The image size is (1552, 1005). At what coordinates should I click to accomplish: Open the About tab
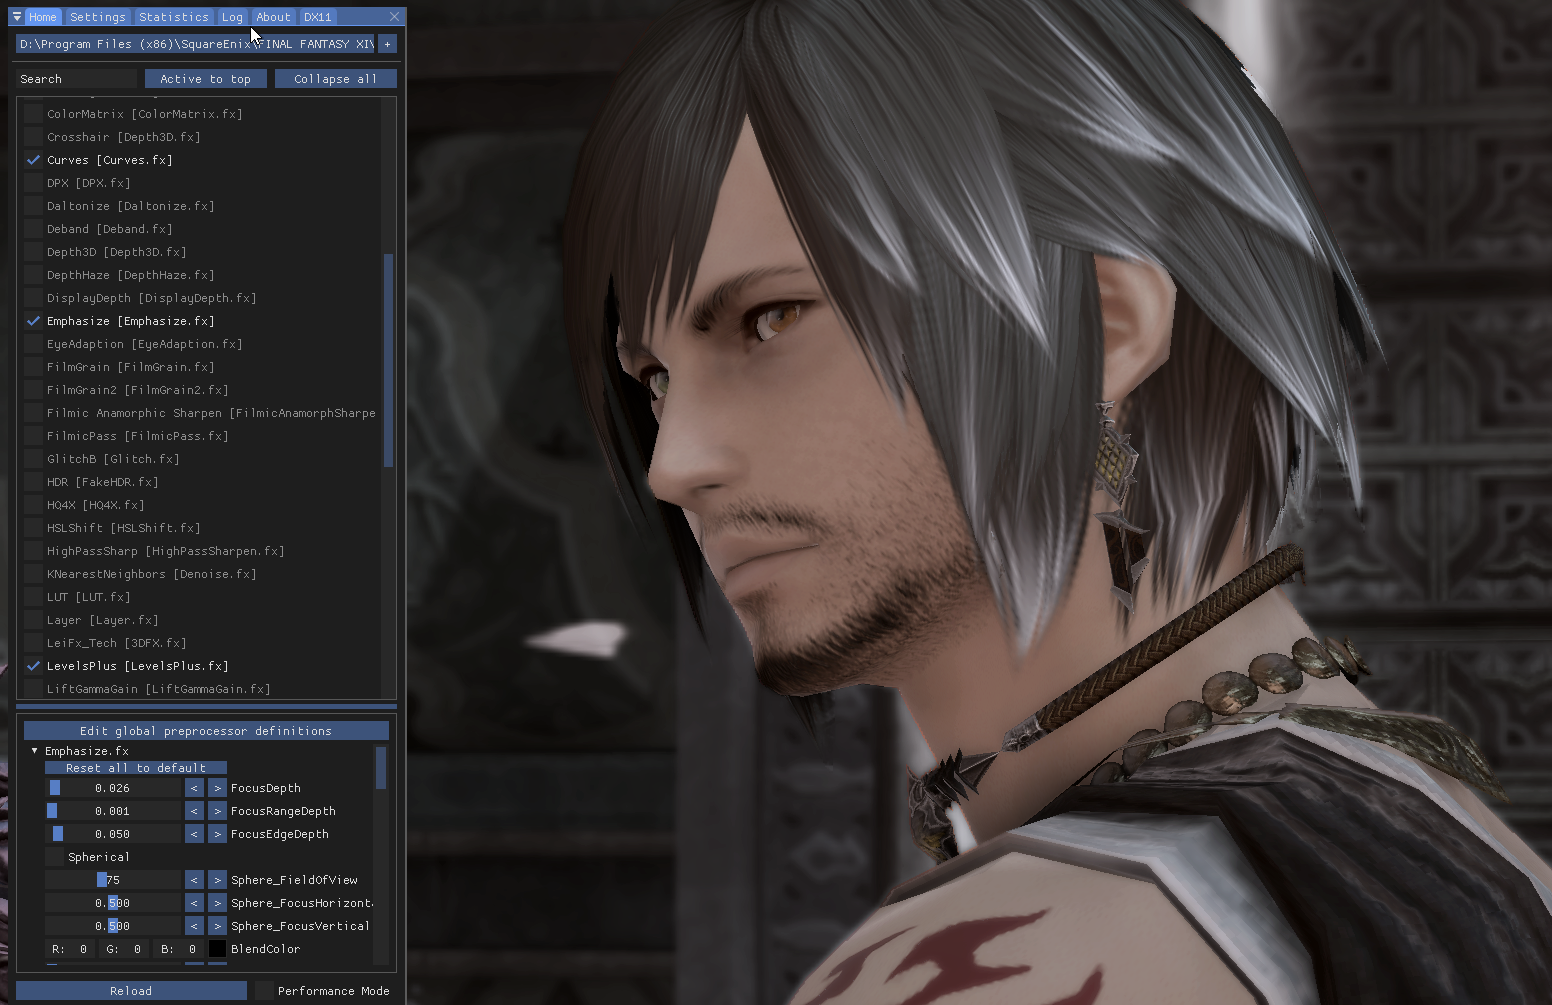pyautogui.click(x=273, y=17)
